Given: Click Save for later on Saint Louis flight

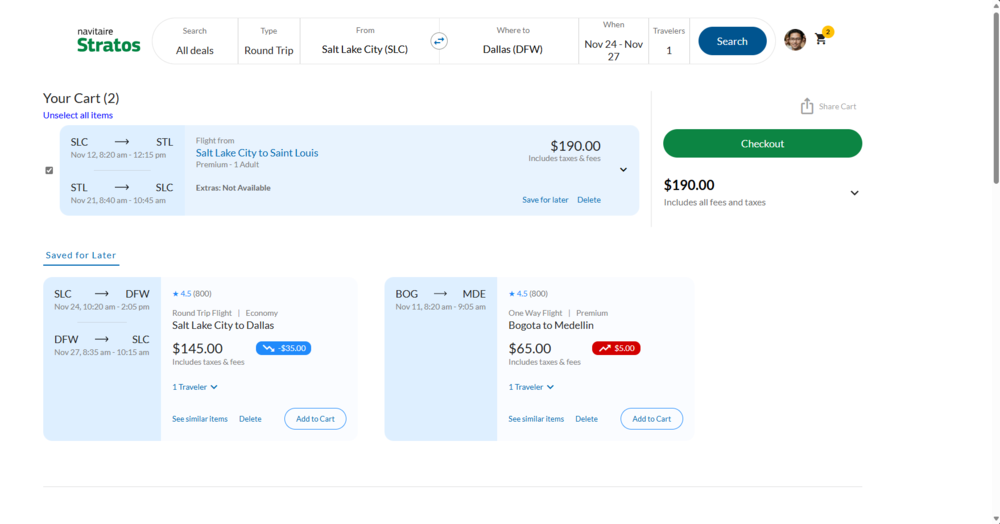Looking at the screenshot, I should pyautogui.click(x=545, y=200).
